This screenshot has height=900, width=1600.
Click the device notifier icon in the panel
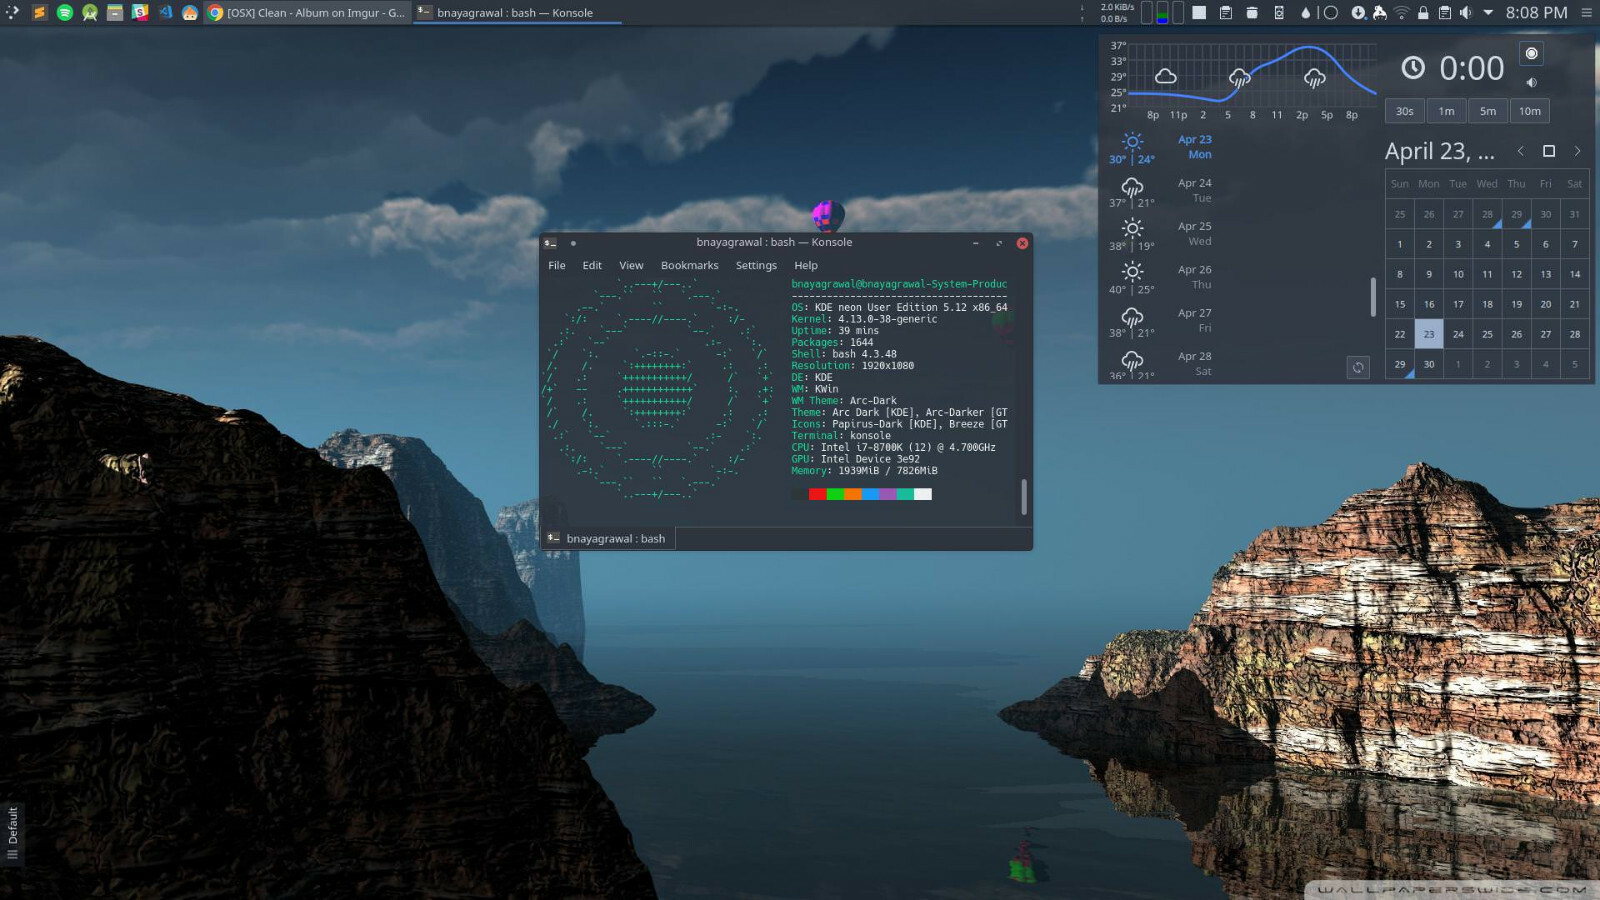click(x=1279, y=12)
